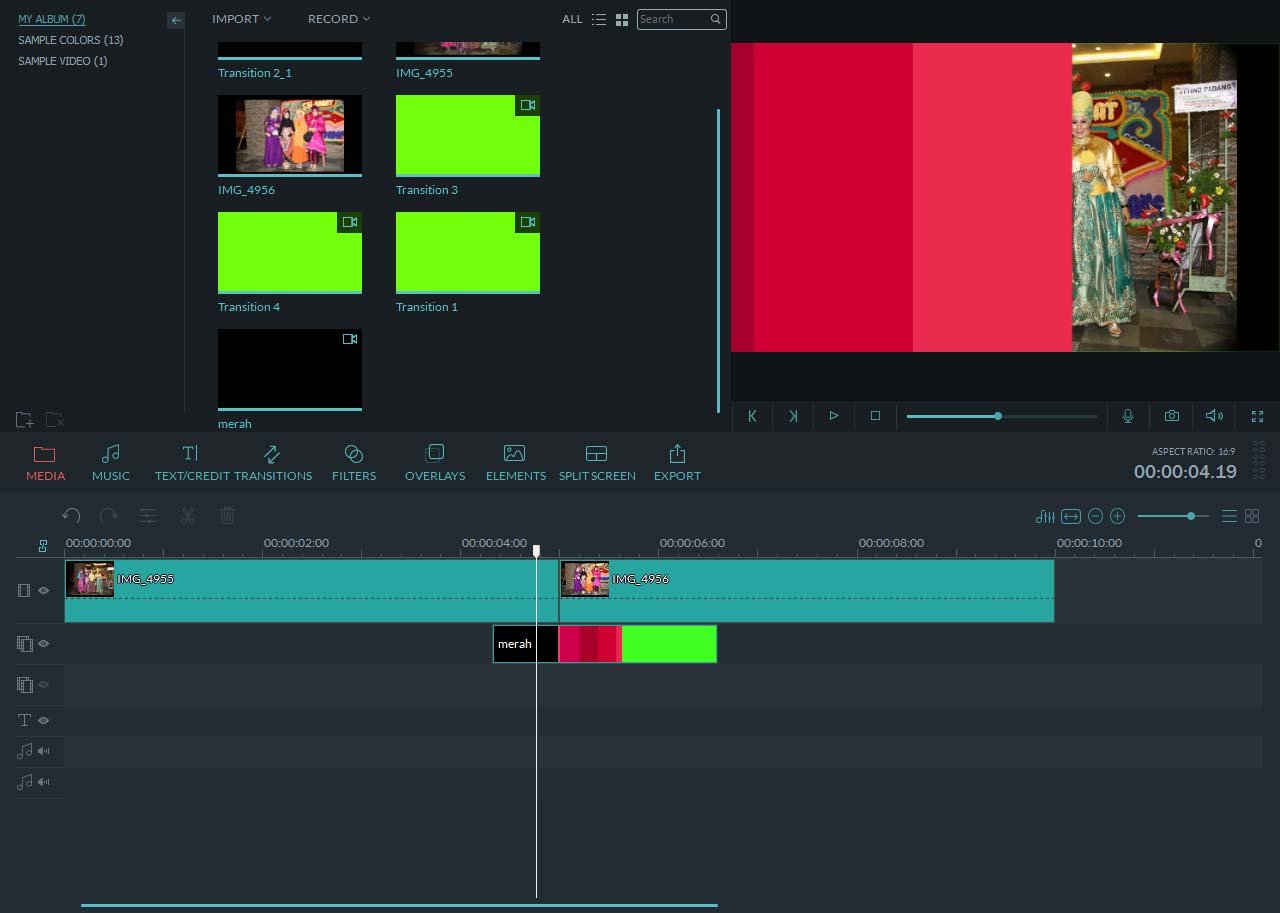Open the Filters tab
This screenshot has height=913, width=1280.
354,463
